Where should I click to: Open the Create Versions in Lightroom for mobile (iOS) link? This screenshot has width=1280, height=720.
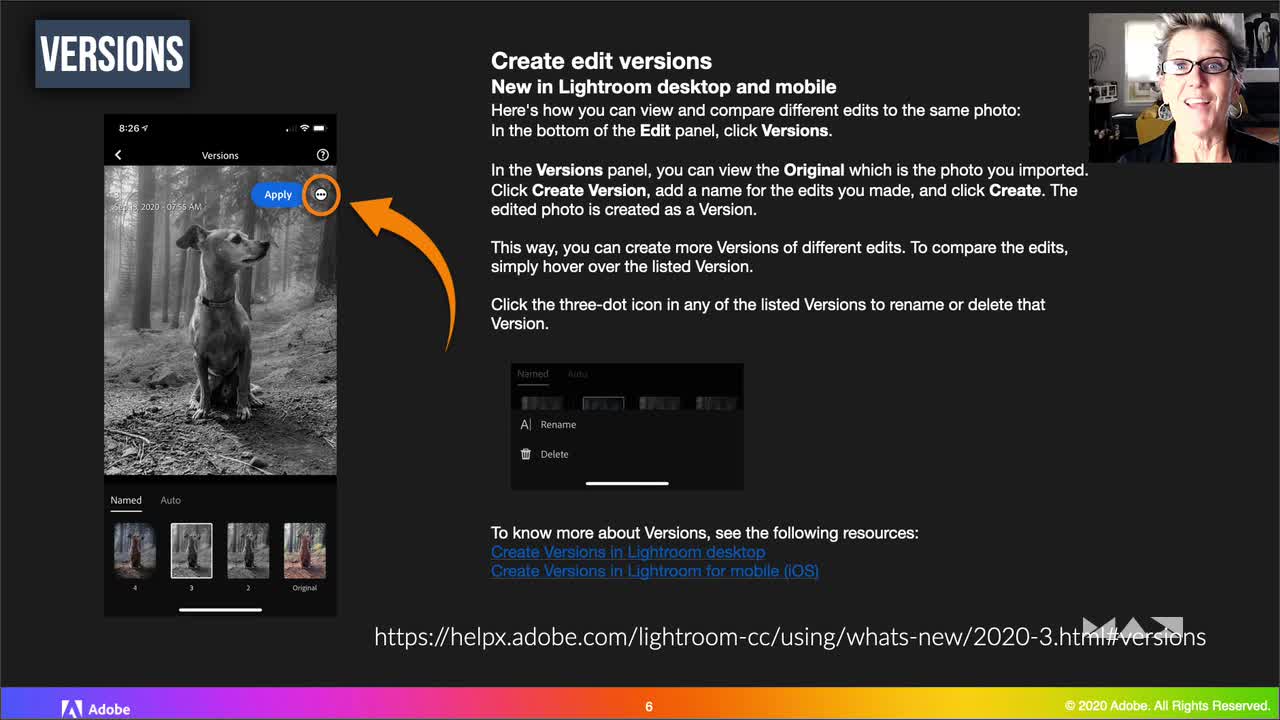coord(655,571)
